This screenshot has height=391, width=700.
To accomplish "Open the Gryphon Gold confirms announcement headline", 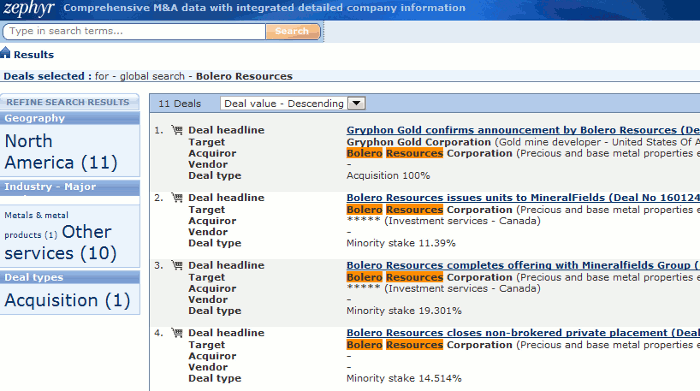I will tap(523, 130).
